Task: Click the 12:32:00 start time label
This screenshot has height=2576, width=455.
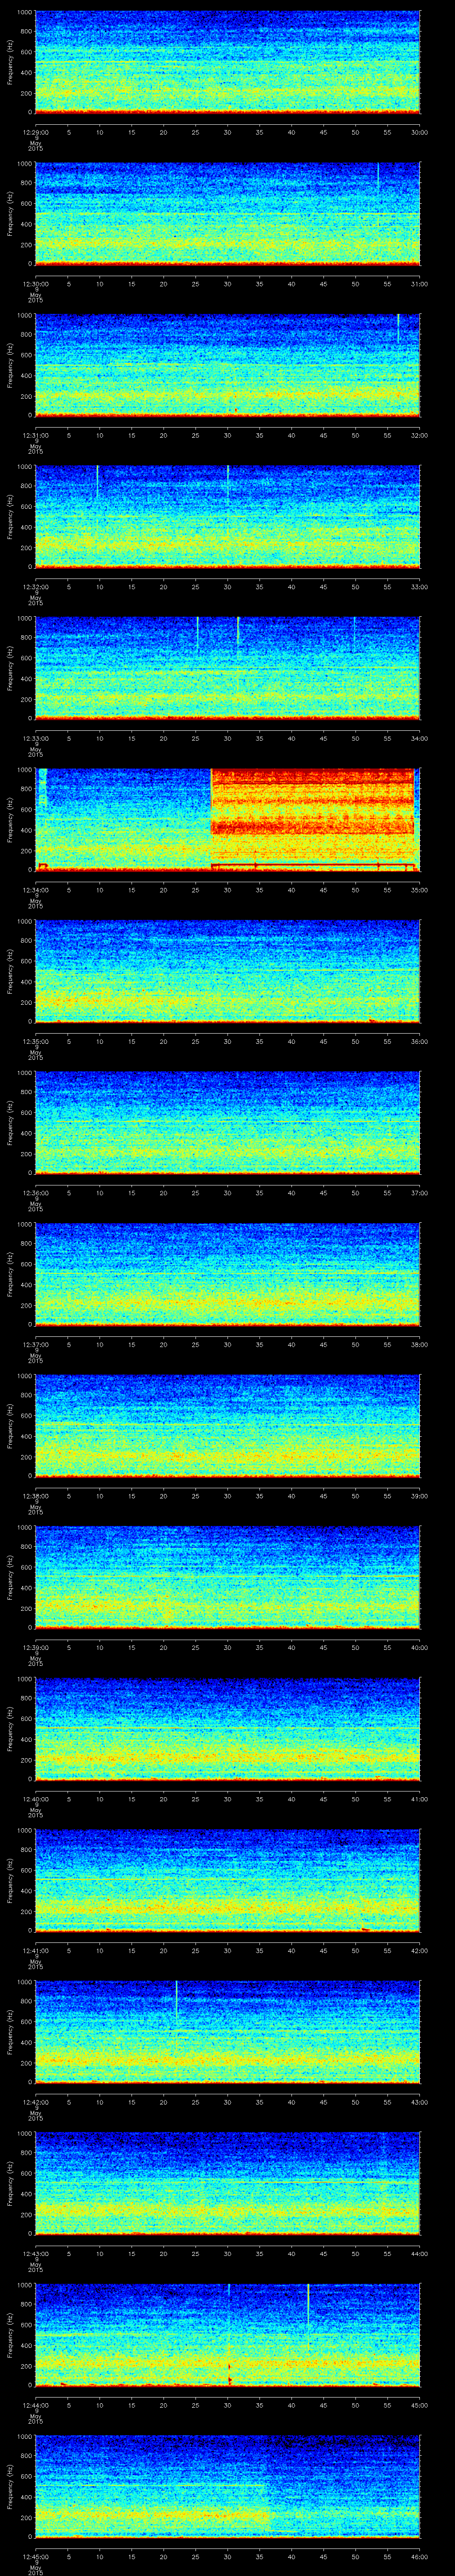Action: point(35,587)
